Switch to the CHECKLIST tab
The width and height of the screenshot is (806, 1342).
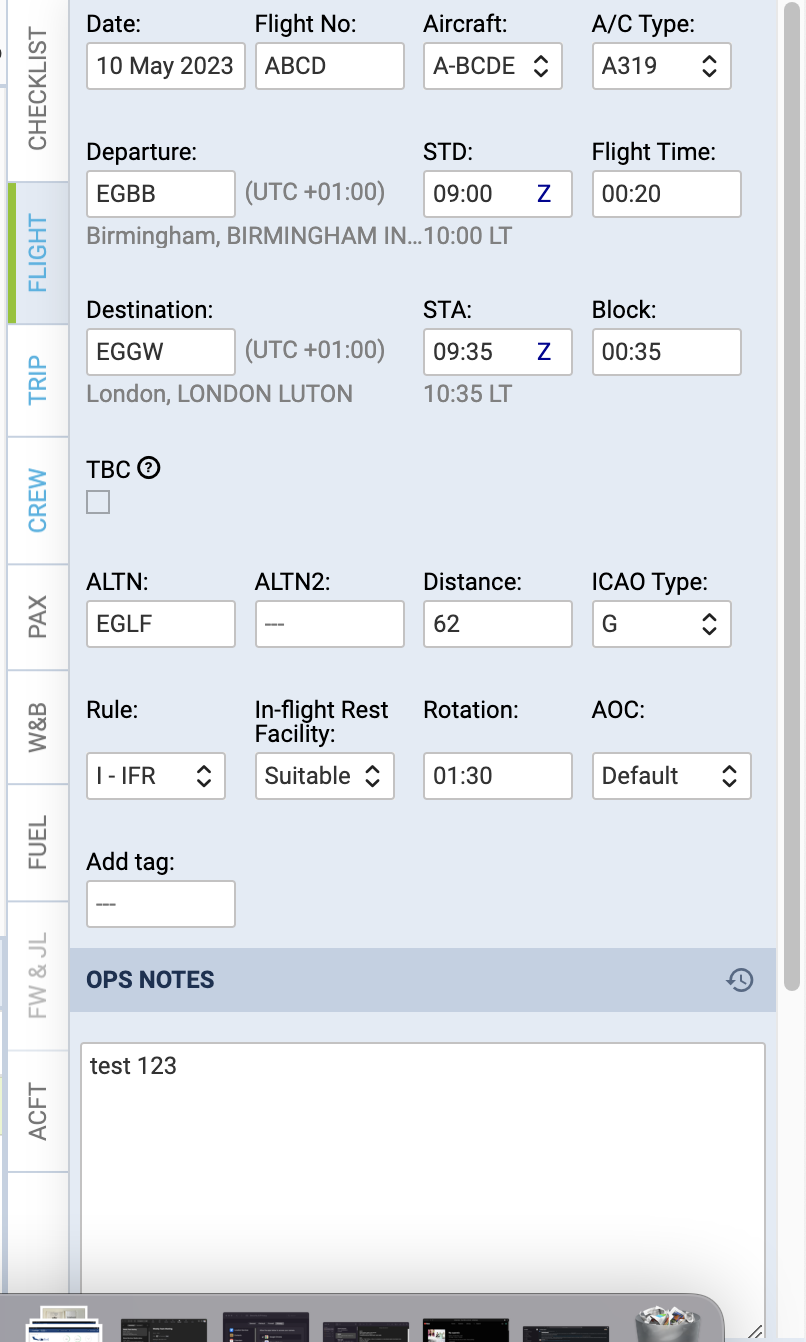38,90
